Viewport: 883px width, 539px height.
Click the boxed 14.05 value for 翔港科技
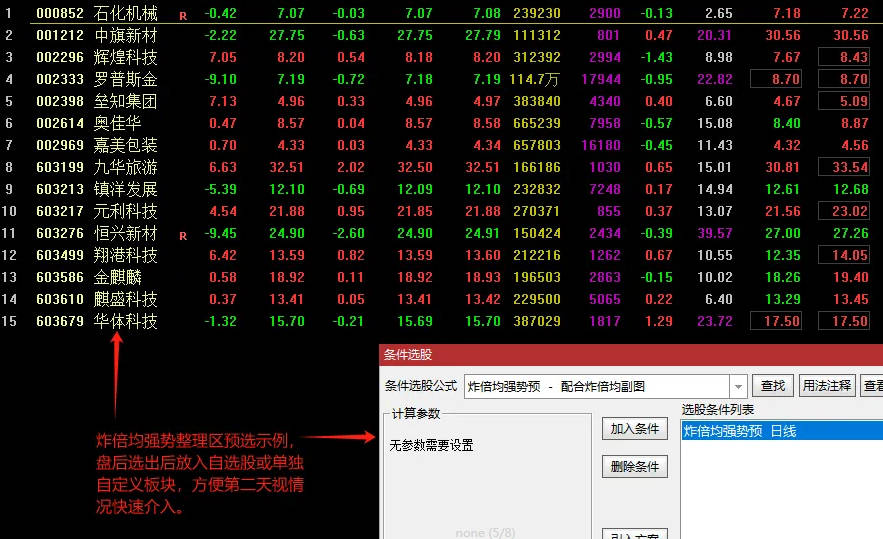844,255
